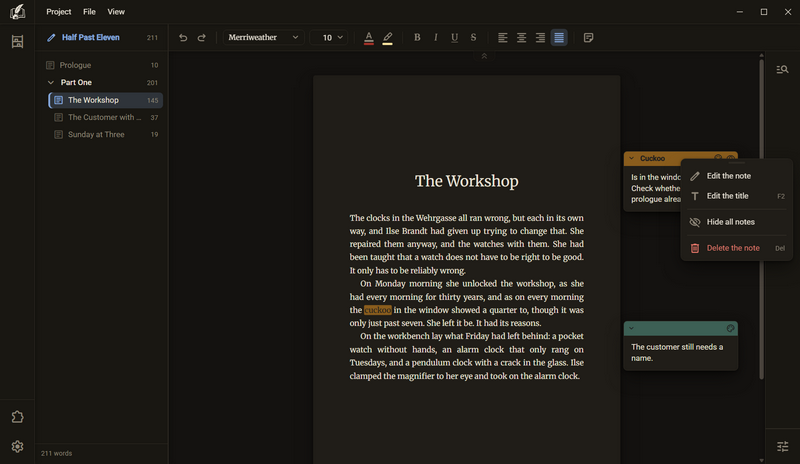
Task: Click the Half Past Eleven project title
Action: click(91, 37)
